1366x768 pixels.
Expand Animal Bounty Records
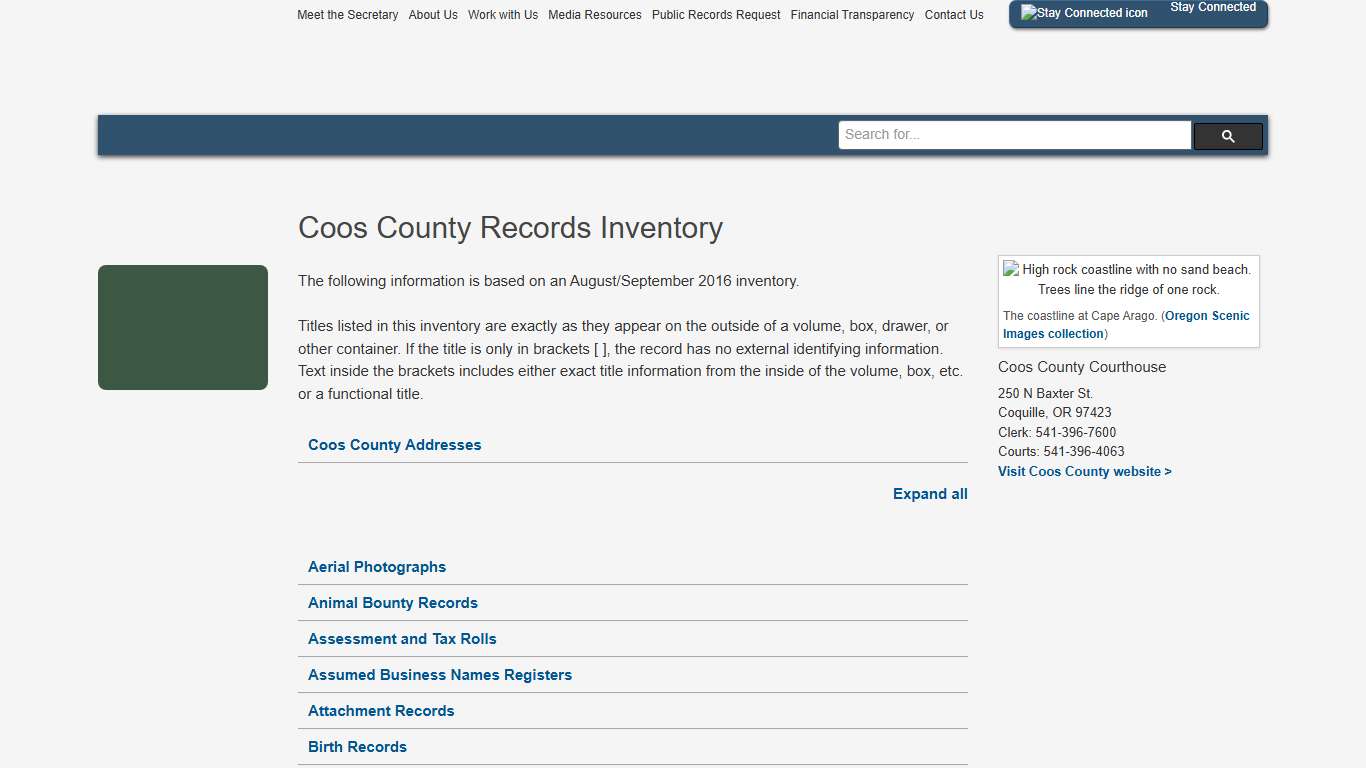(393, 603)
